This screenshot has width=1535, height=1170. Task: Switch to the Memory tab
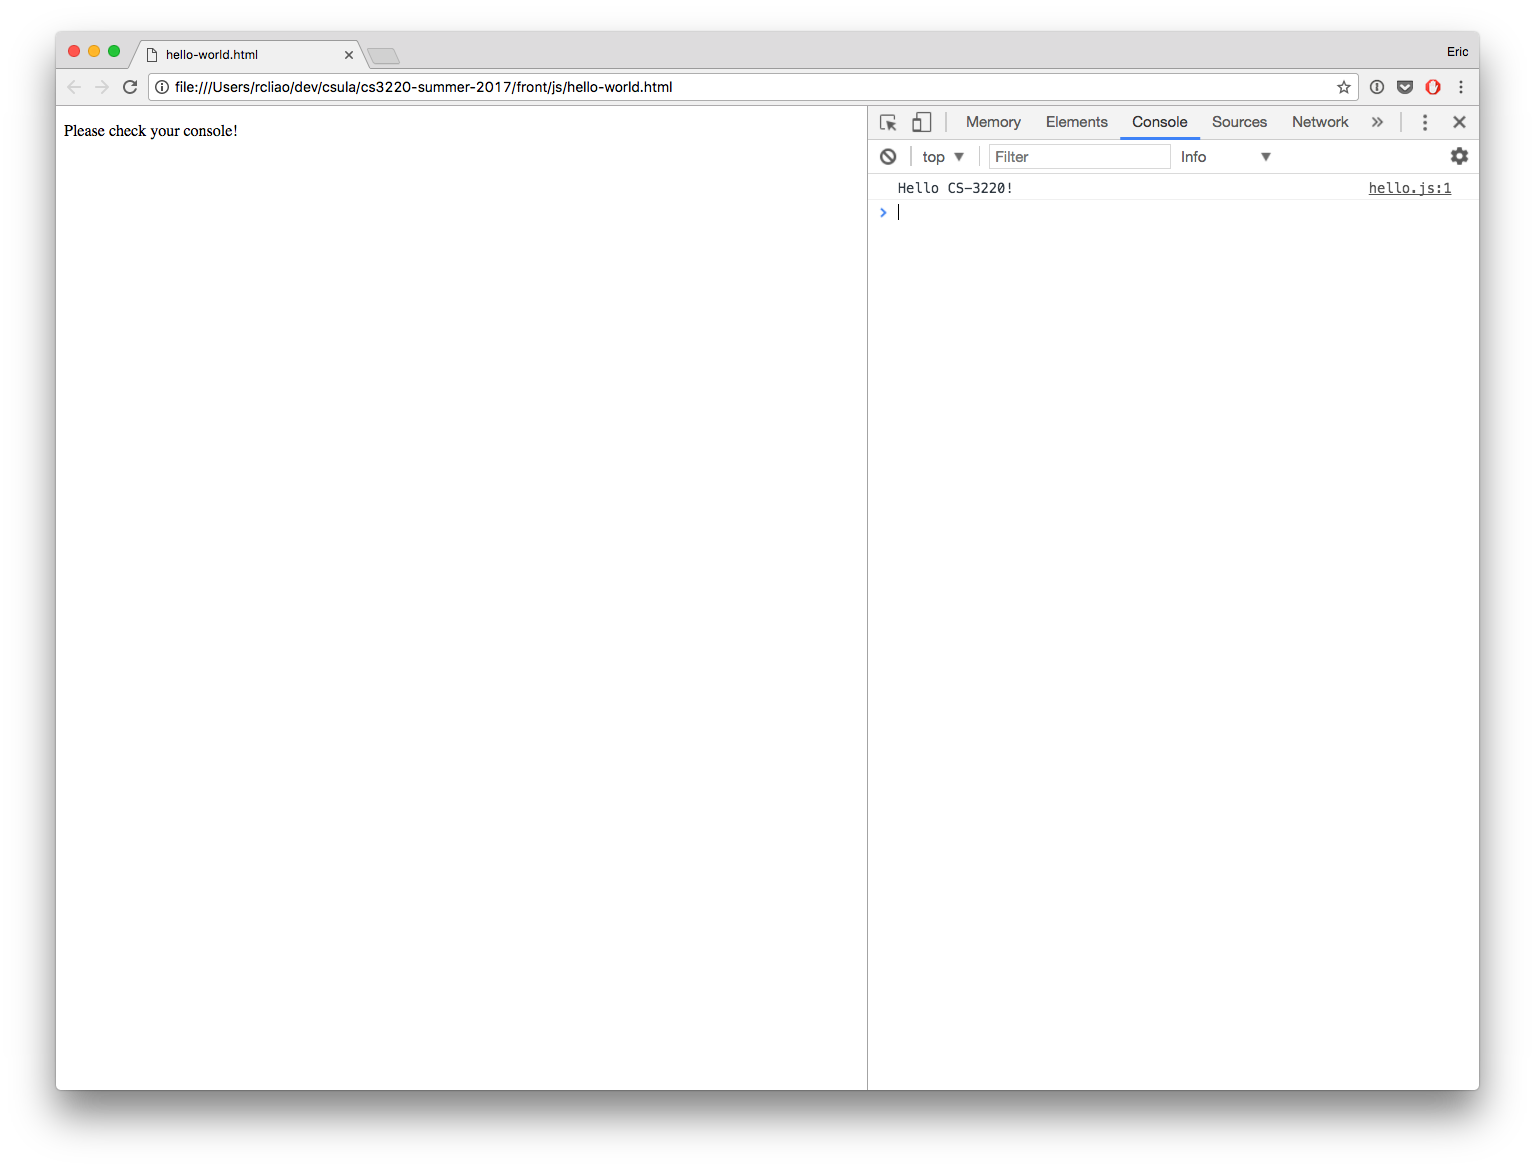coord(993,122)
